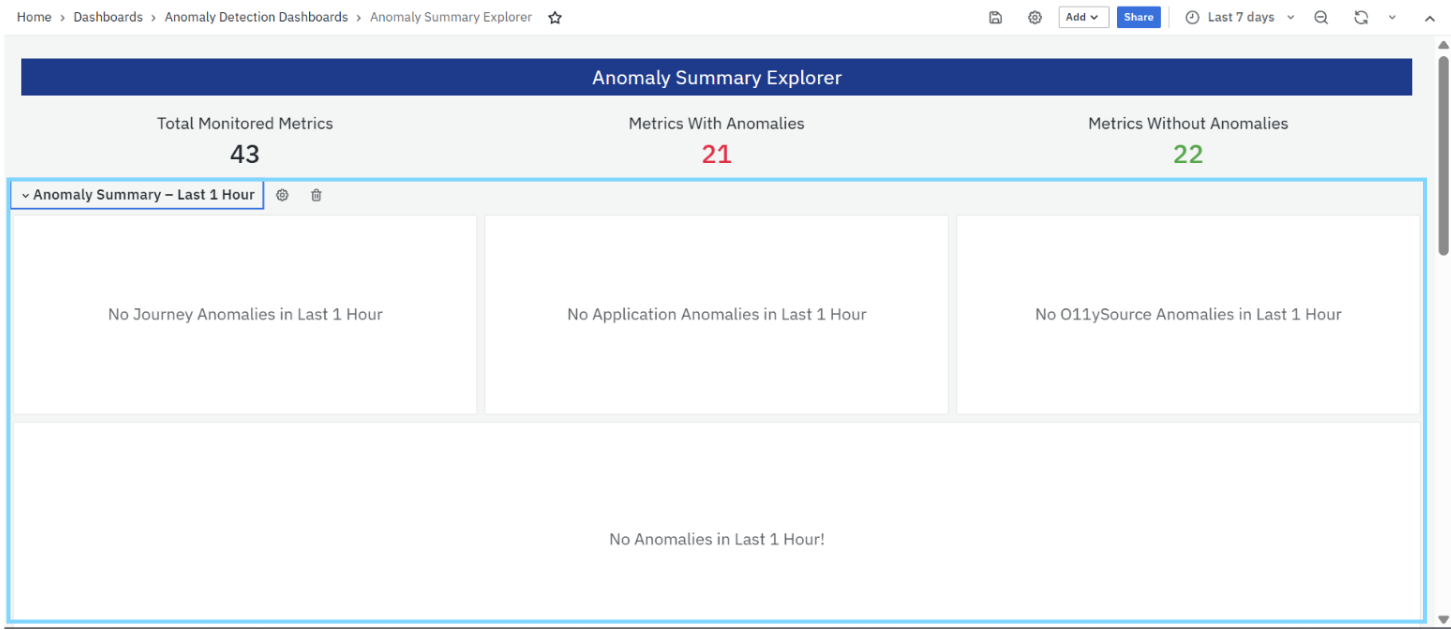The height and width of the screenshot is (630, 1451).
Task: Open dashboard settings gear in the top bar
Action: 1035,17
